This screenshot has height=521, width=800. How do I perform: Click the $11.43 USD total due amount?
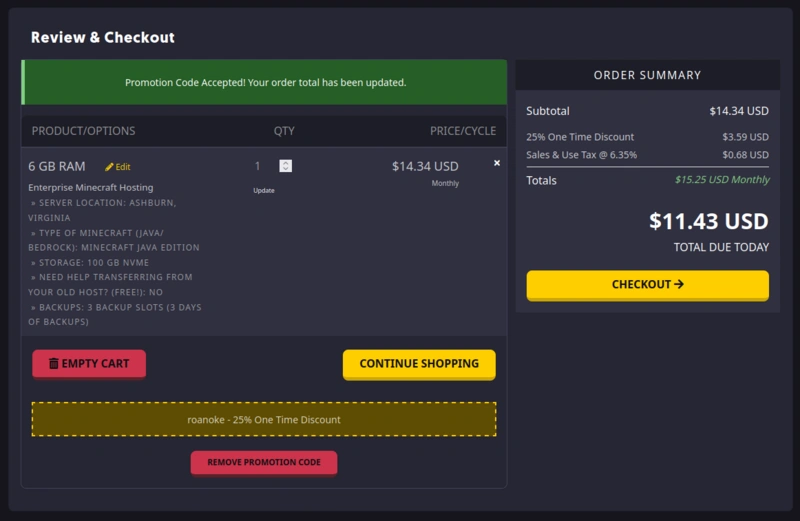click(x=708, y=221)
